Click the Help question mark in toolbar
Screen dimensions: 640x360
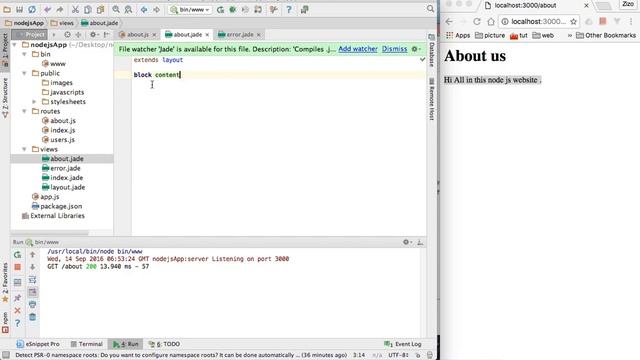(289, 9)
